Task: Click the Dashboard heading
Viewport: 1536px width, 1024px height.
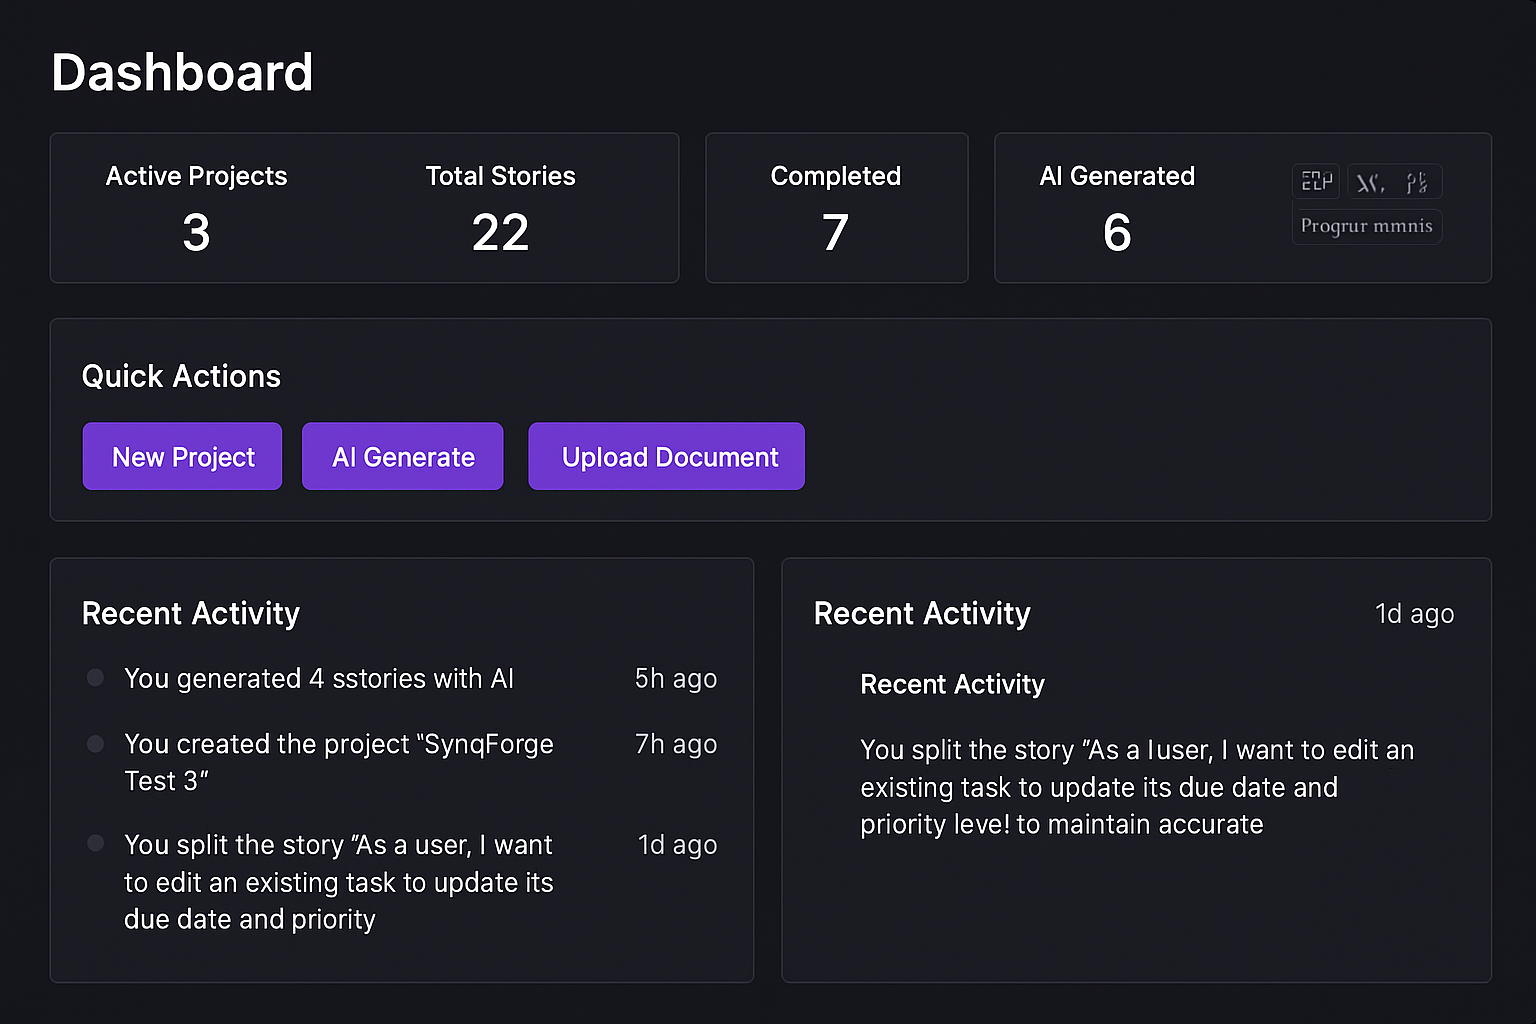Action: pyautogui.click(x=183, y=71)
